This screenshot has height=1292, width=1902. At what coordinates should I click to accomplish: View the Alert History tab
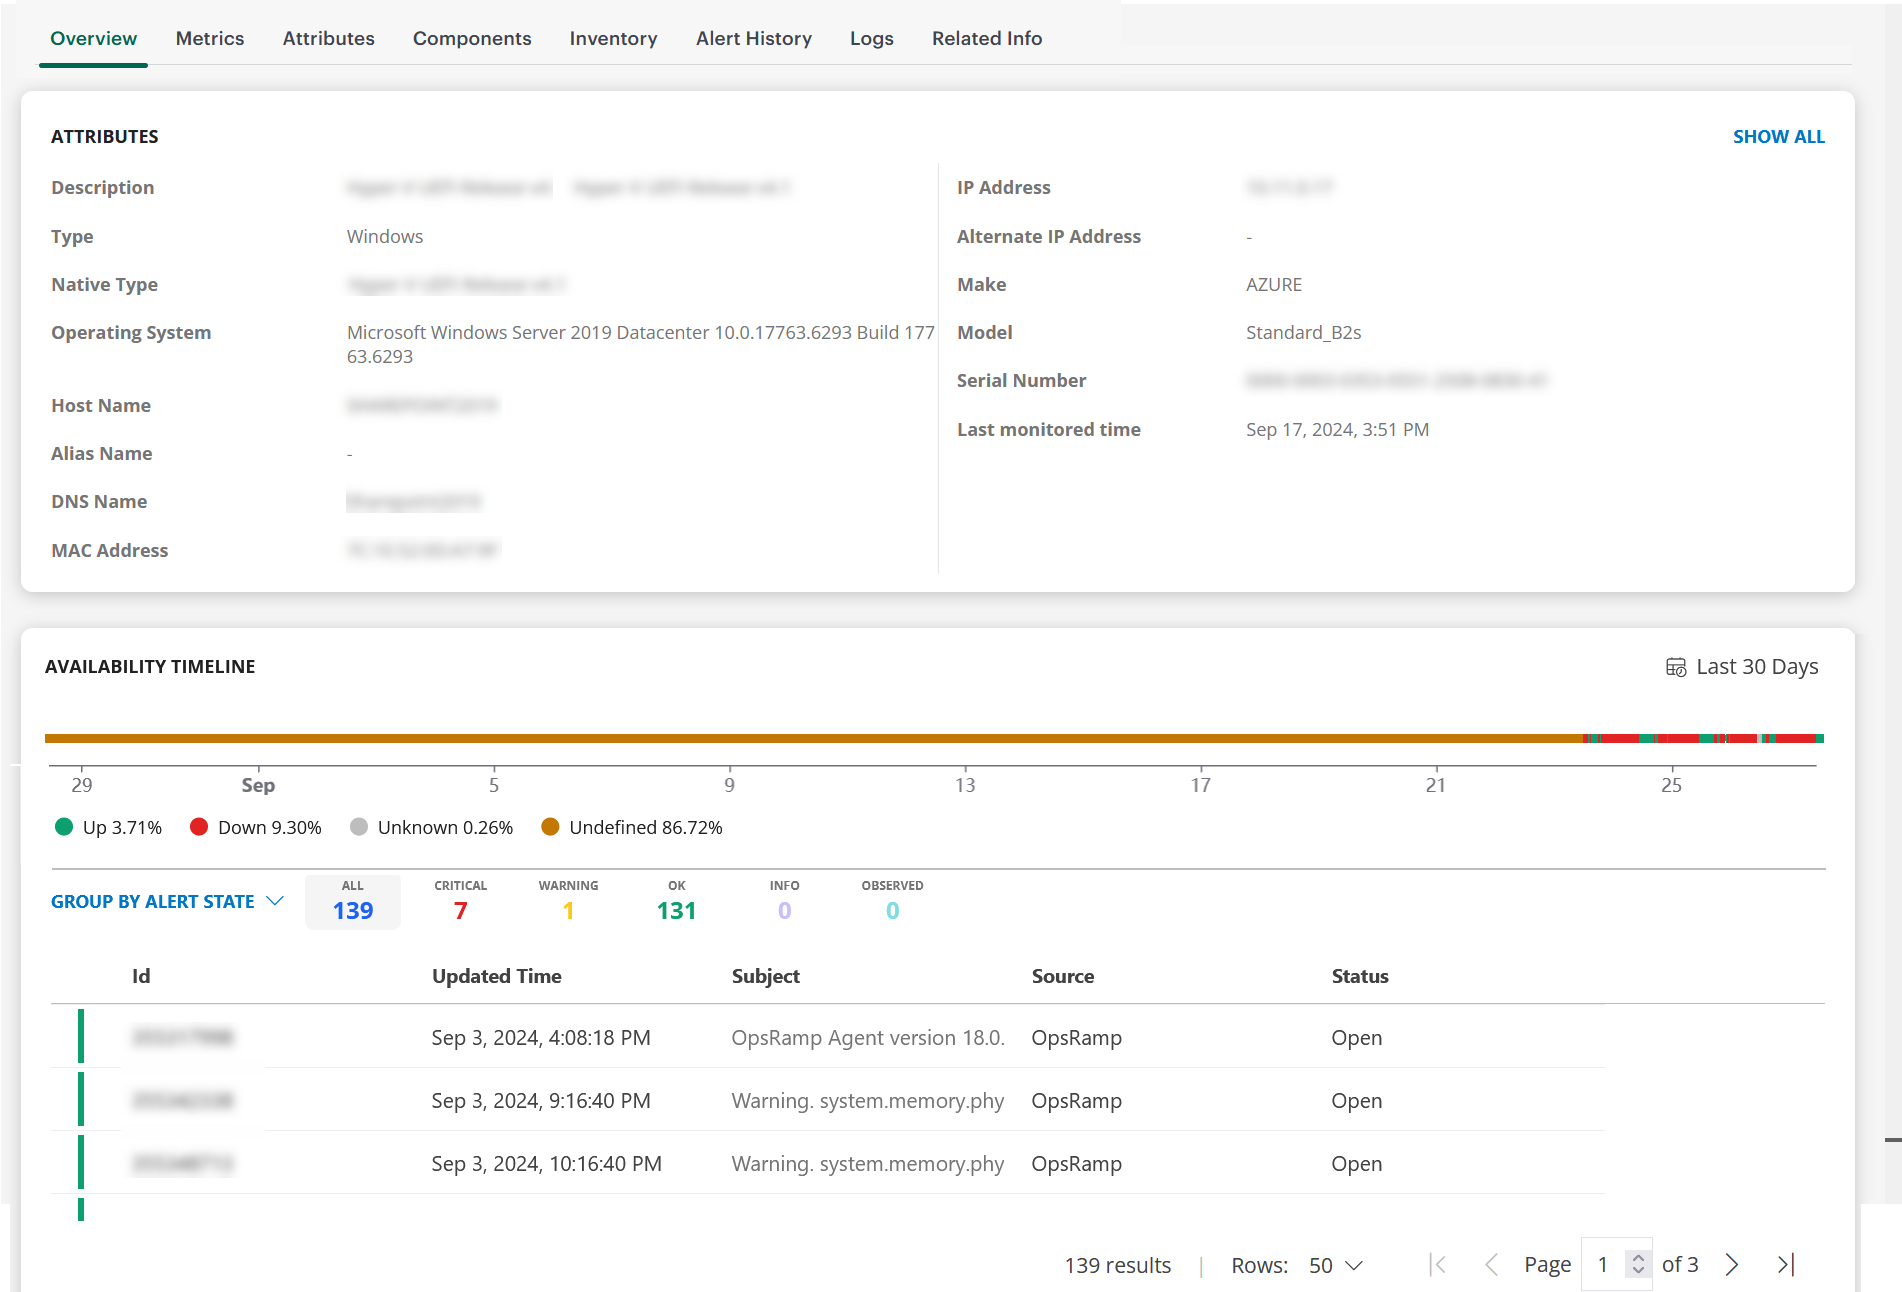754,38
